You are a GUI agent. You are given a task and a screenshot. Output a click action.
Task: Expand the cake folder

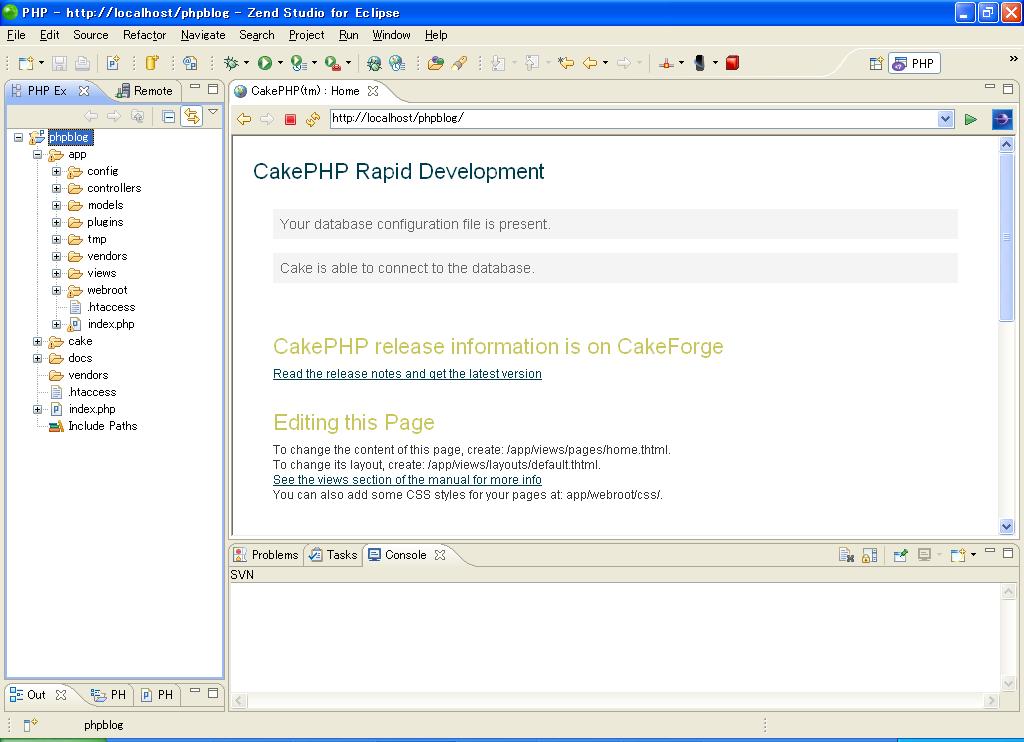[x=37, y=341]
